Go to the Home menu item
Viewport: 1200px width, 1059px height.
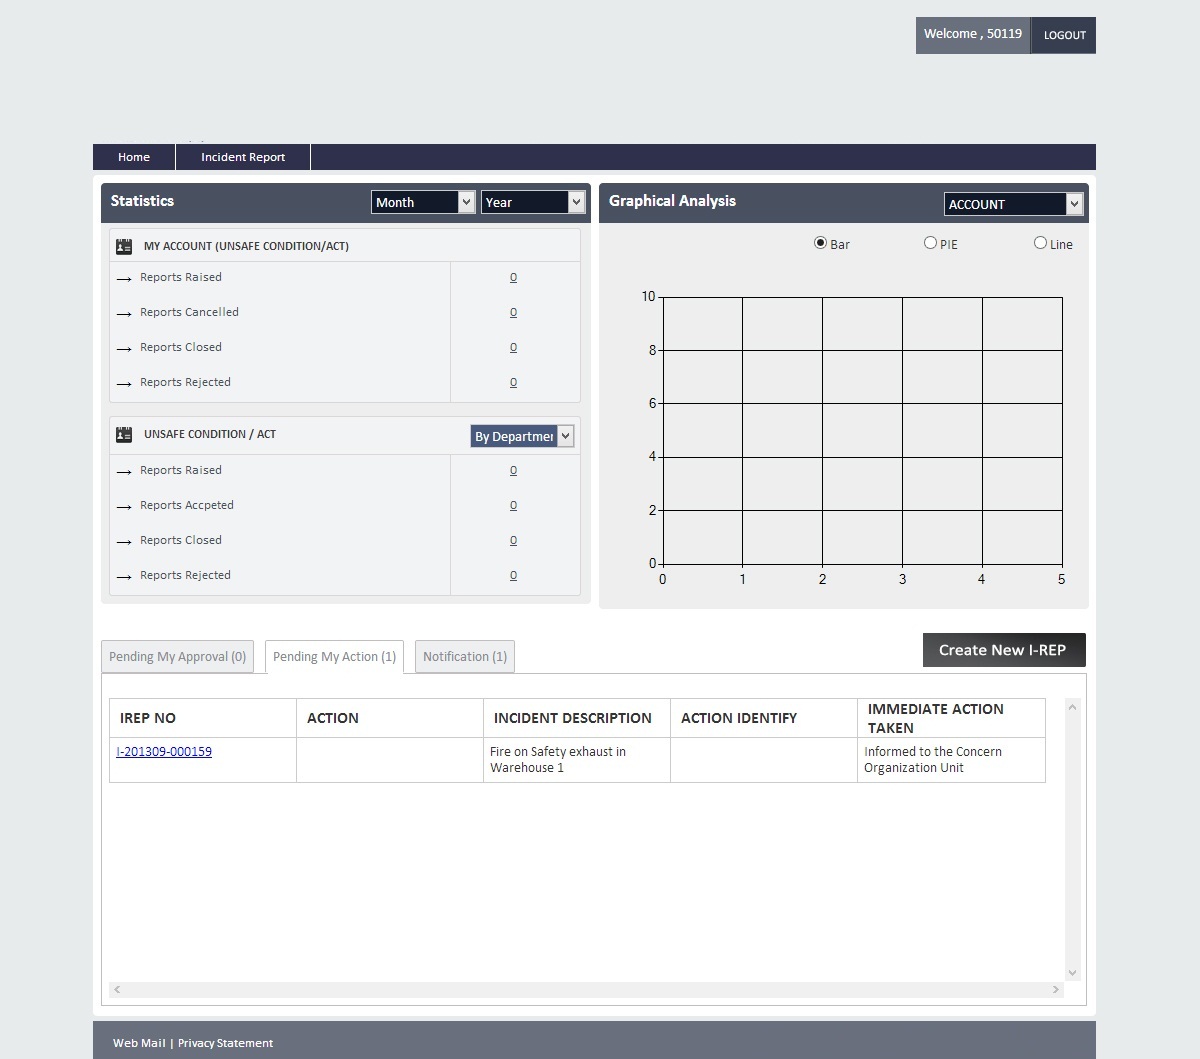tap(134, 157)
